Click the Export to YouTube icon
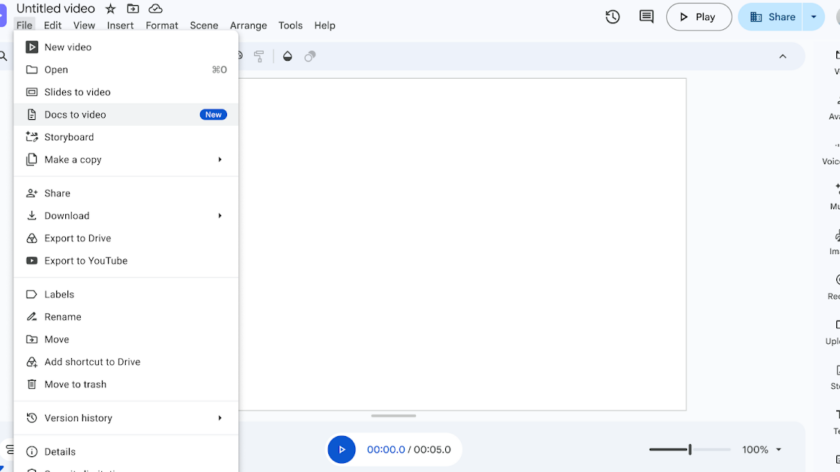The height and width of the screenshot is (472, 840). tap(32, 261)
